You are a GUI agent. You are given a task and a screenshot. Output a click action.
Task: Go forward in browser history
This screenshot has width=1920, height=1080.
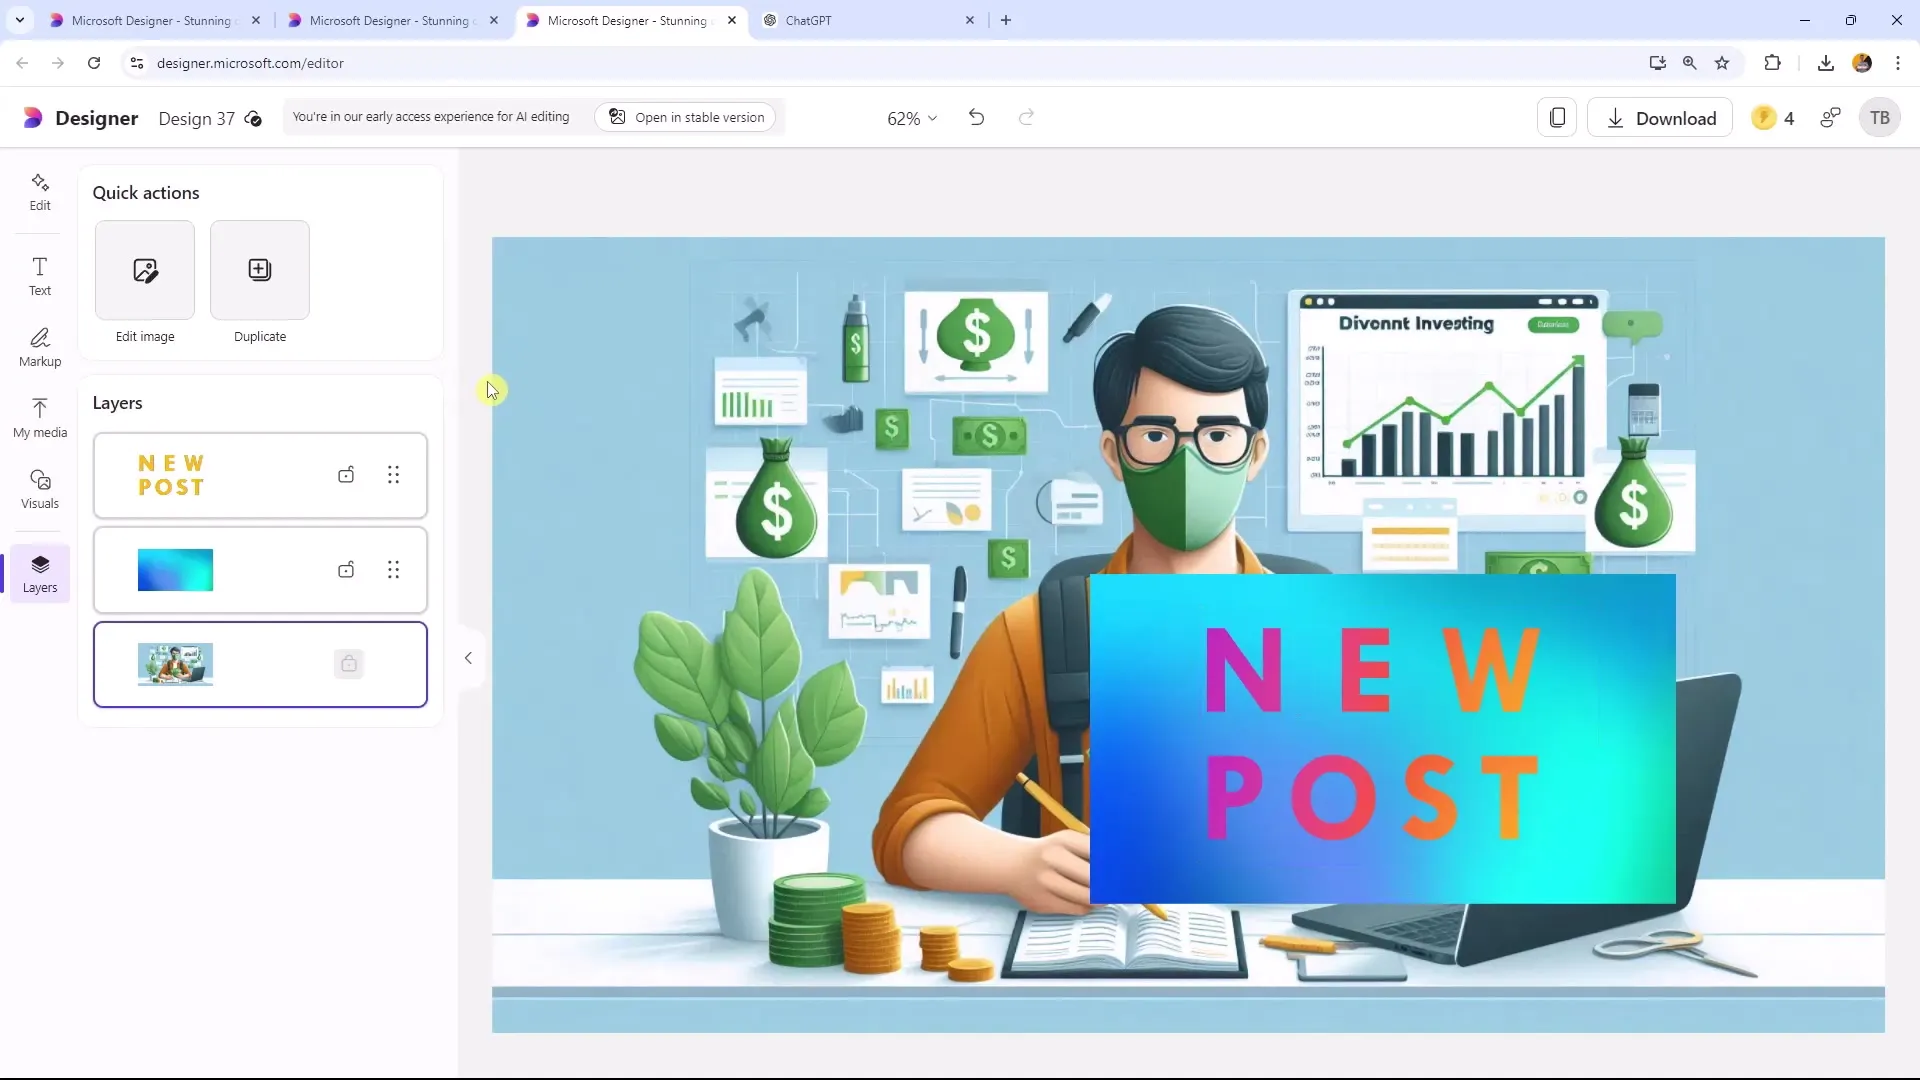[58, 63]
